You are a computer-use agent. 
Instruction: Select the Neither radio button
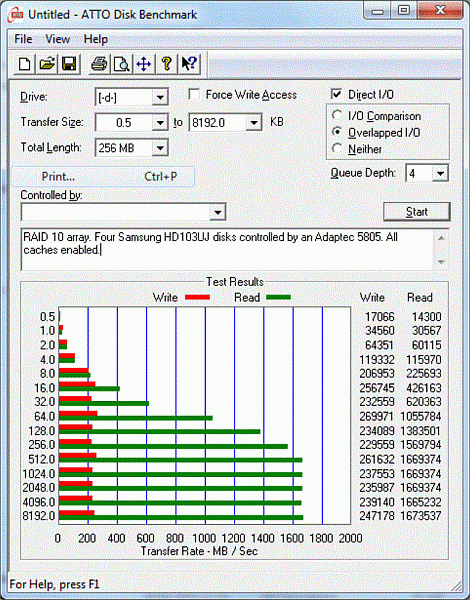coord(337,148)
